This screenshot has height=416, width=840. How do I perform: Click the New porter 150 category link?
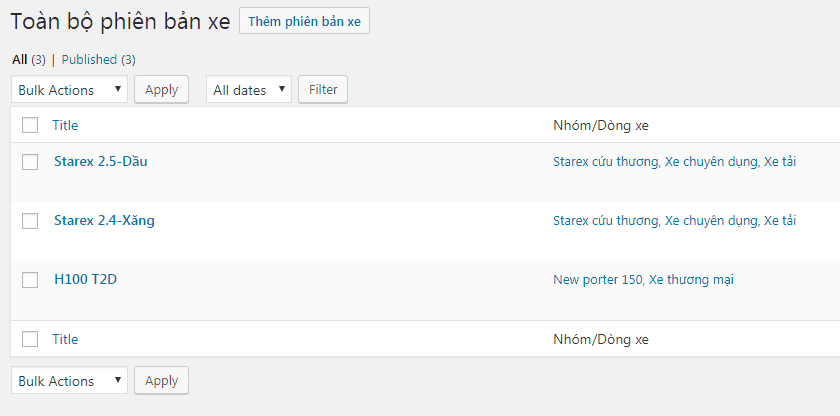tap(597, 280)
